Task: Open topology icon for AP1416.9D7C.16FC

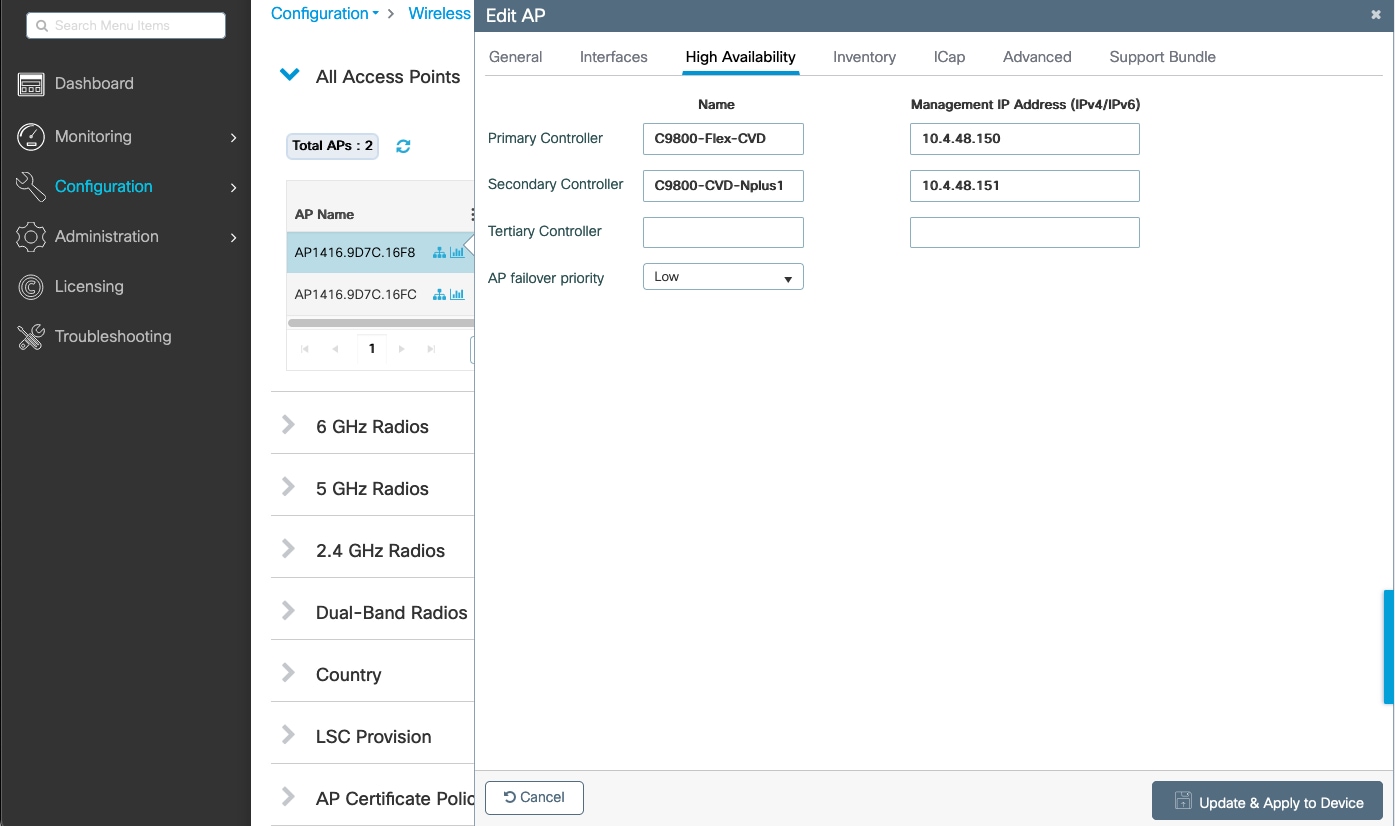Action: pyautogui.click(x=439, y=295)
